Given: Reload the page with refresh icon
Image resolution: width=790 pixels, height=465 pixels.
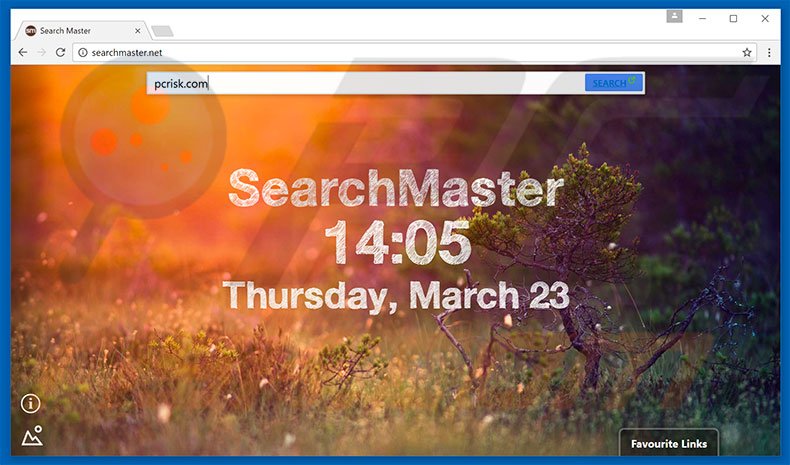Looking at the screenshot, I should tap(60, 52).
